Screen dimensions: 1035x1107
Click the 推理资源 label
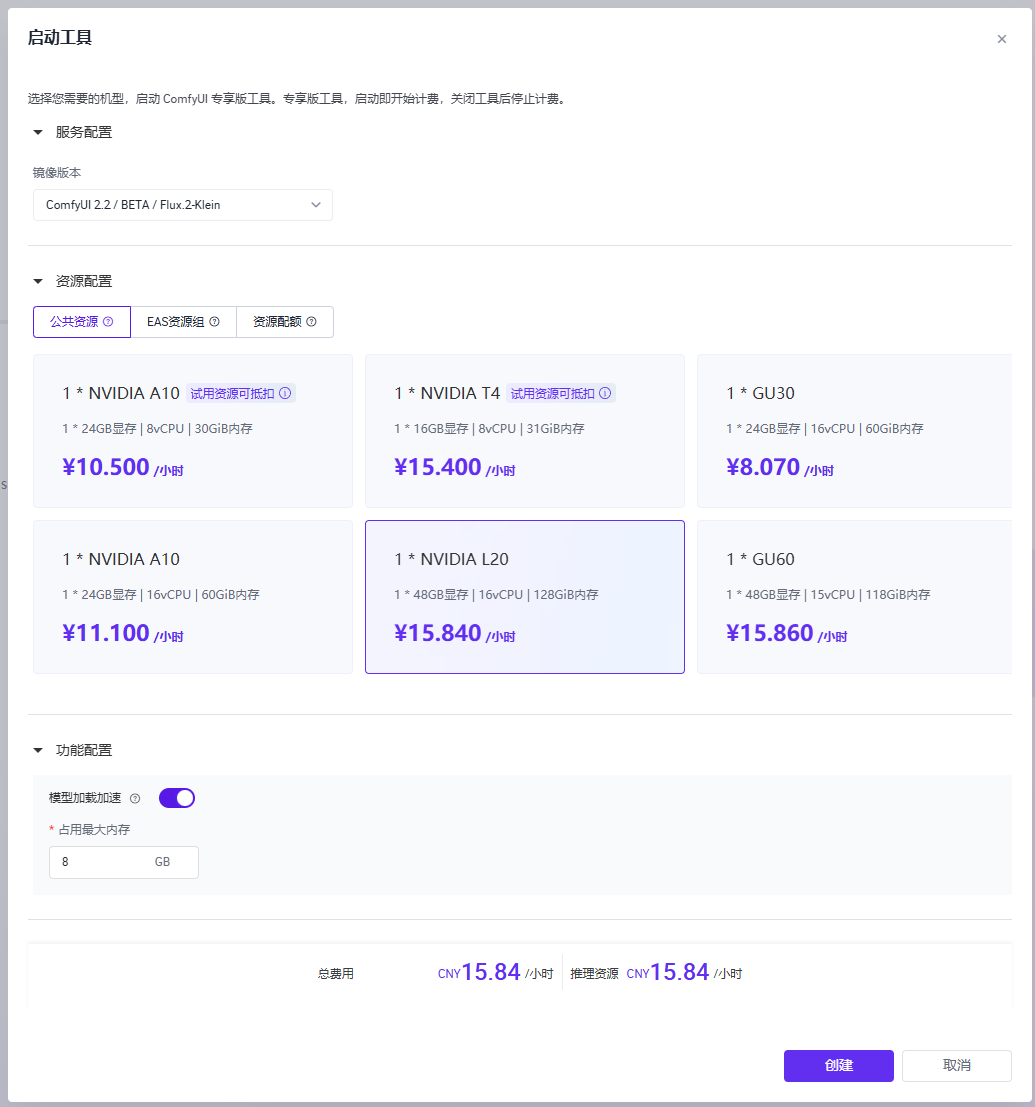(x=594, y=974)
